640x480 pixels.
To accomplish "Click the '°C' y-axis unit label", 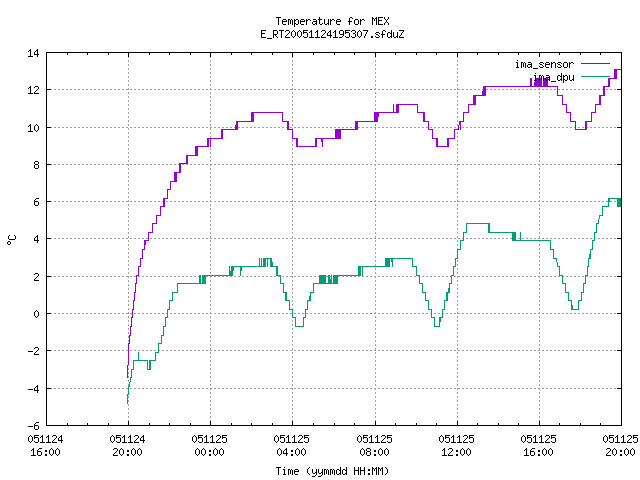I will [12, 240].
